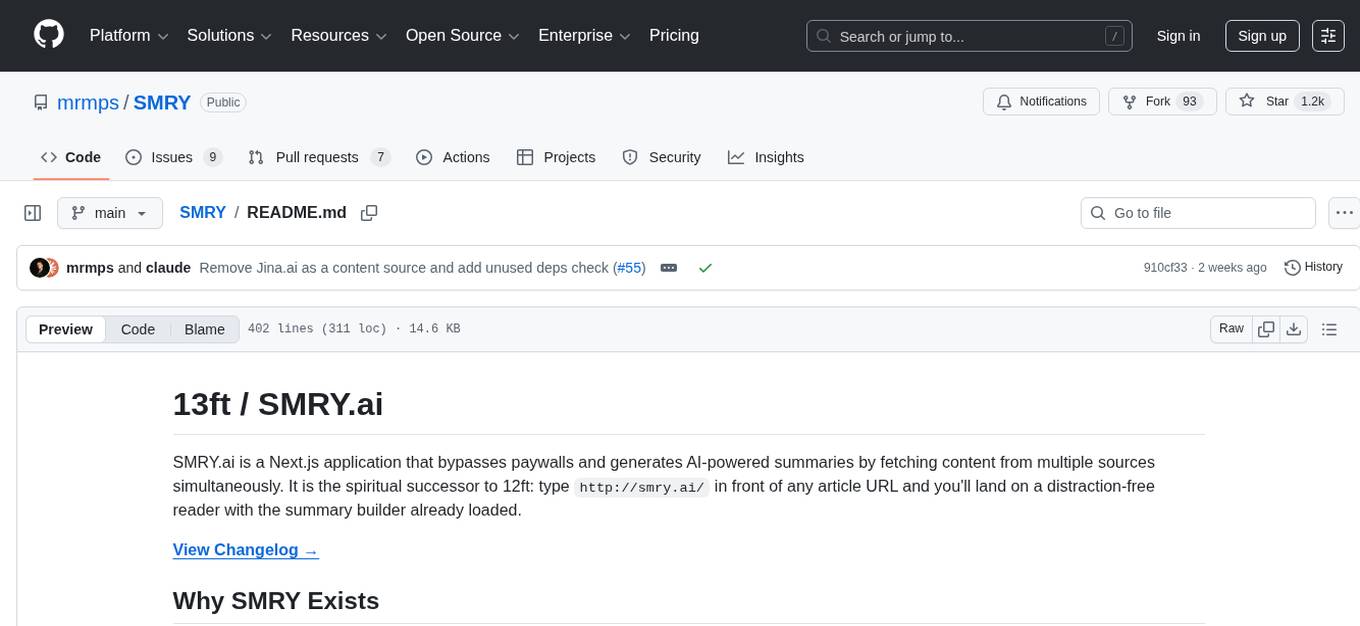Image resolution: width=1360 pixels, height=626 pixels.
Task: Select the Preview view toggle
Action: click(x=66, y=329)
